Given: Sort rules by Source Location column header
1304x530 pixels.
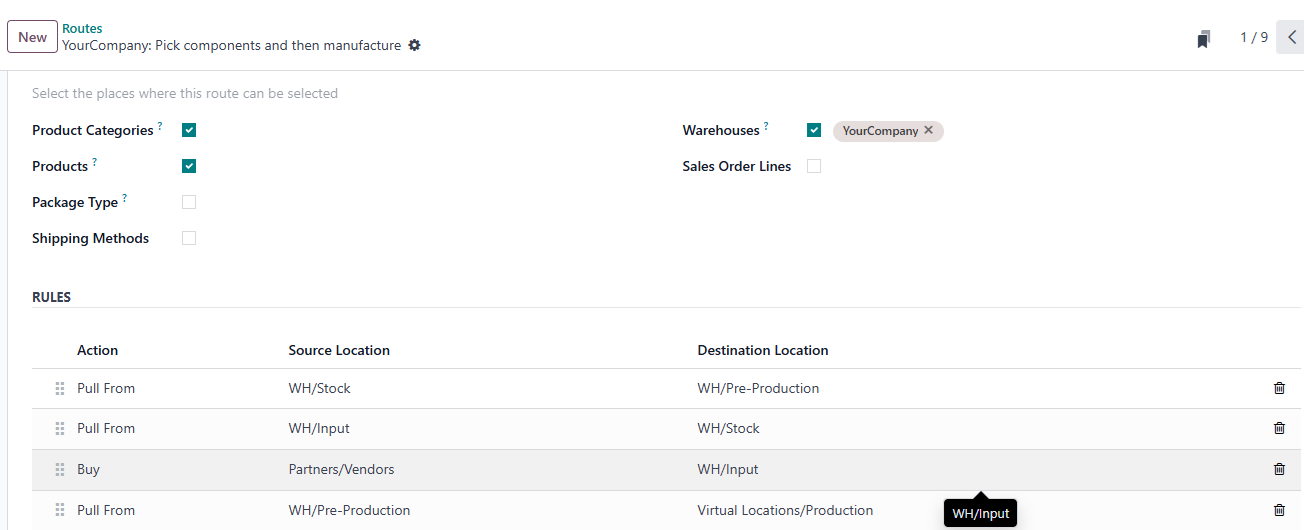Looking at the screenshot, I should [x=339, y=350].
